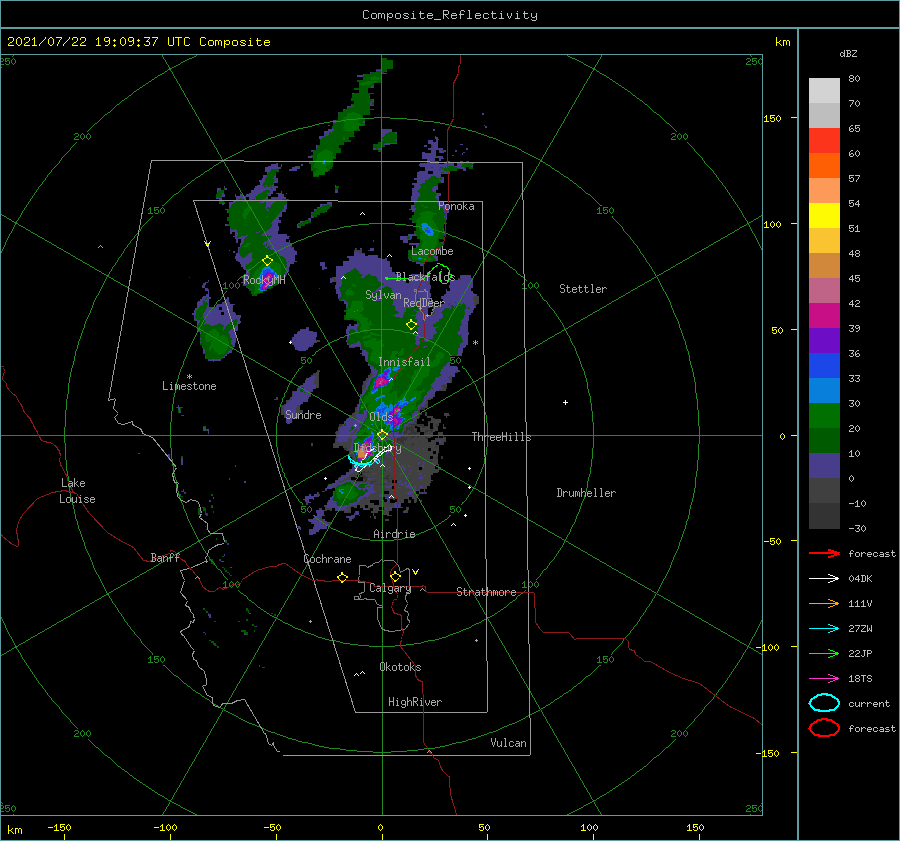Click the cyan 27ZW arrow in legend
900x841 pixels.
pyautogui.click(x=824, y=629)
